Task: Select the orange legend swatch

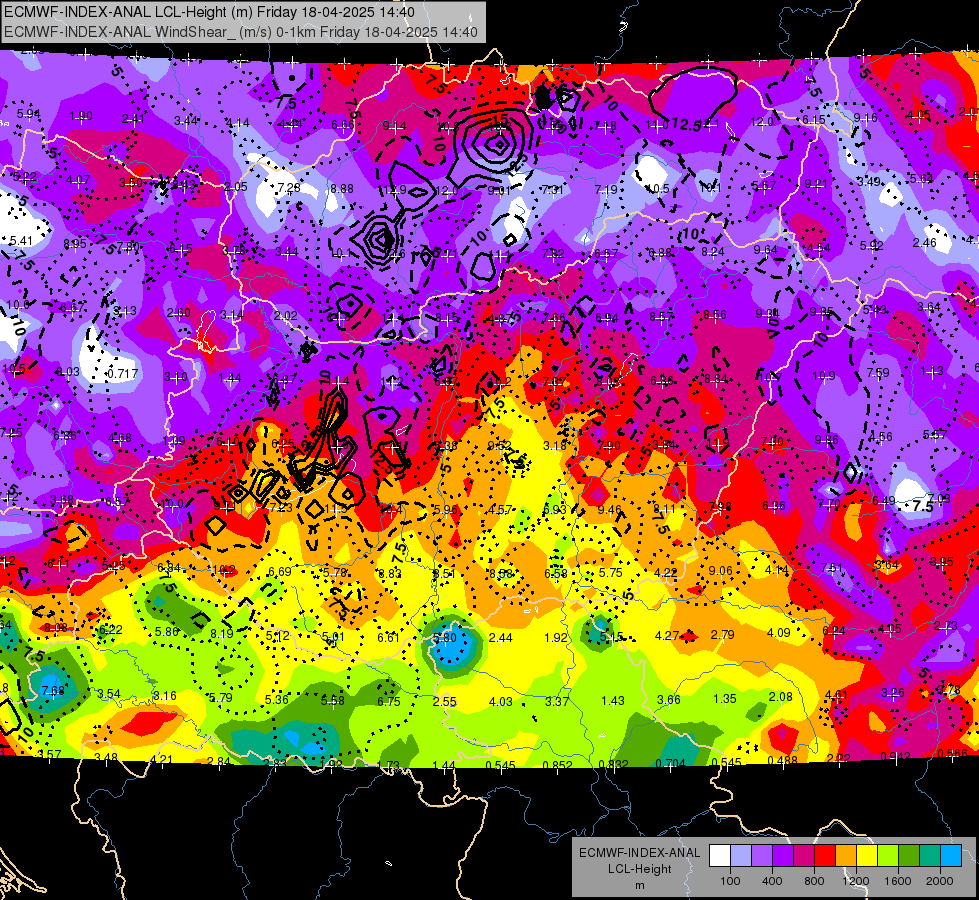Action: tap(846, 855)
